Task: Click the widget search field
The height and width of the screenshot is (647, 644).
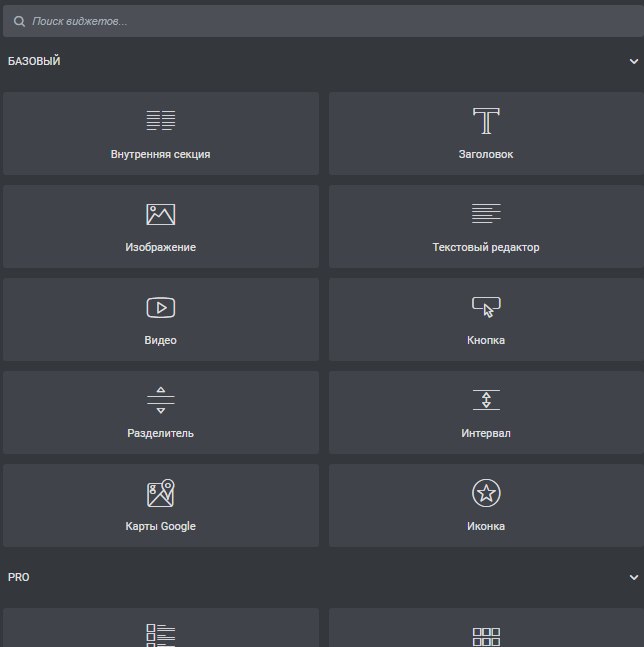Action: [323, 21]
